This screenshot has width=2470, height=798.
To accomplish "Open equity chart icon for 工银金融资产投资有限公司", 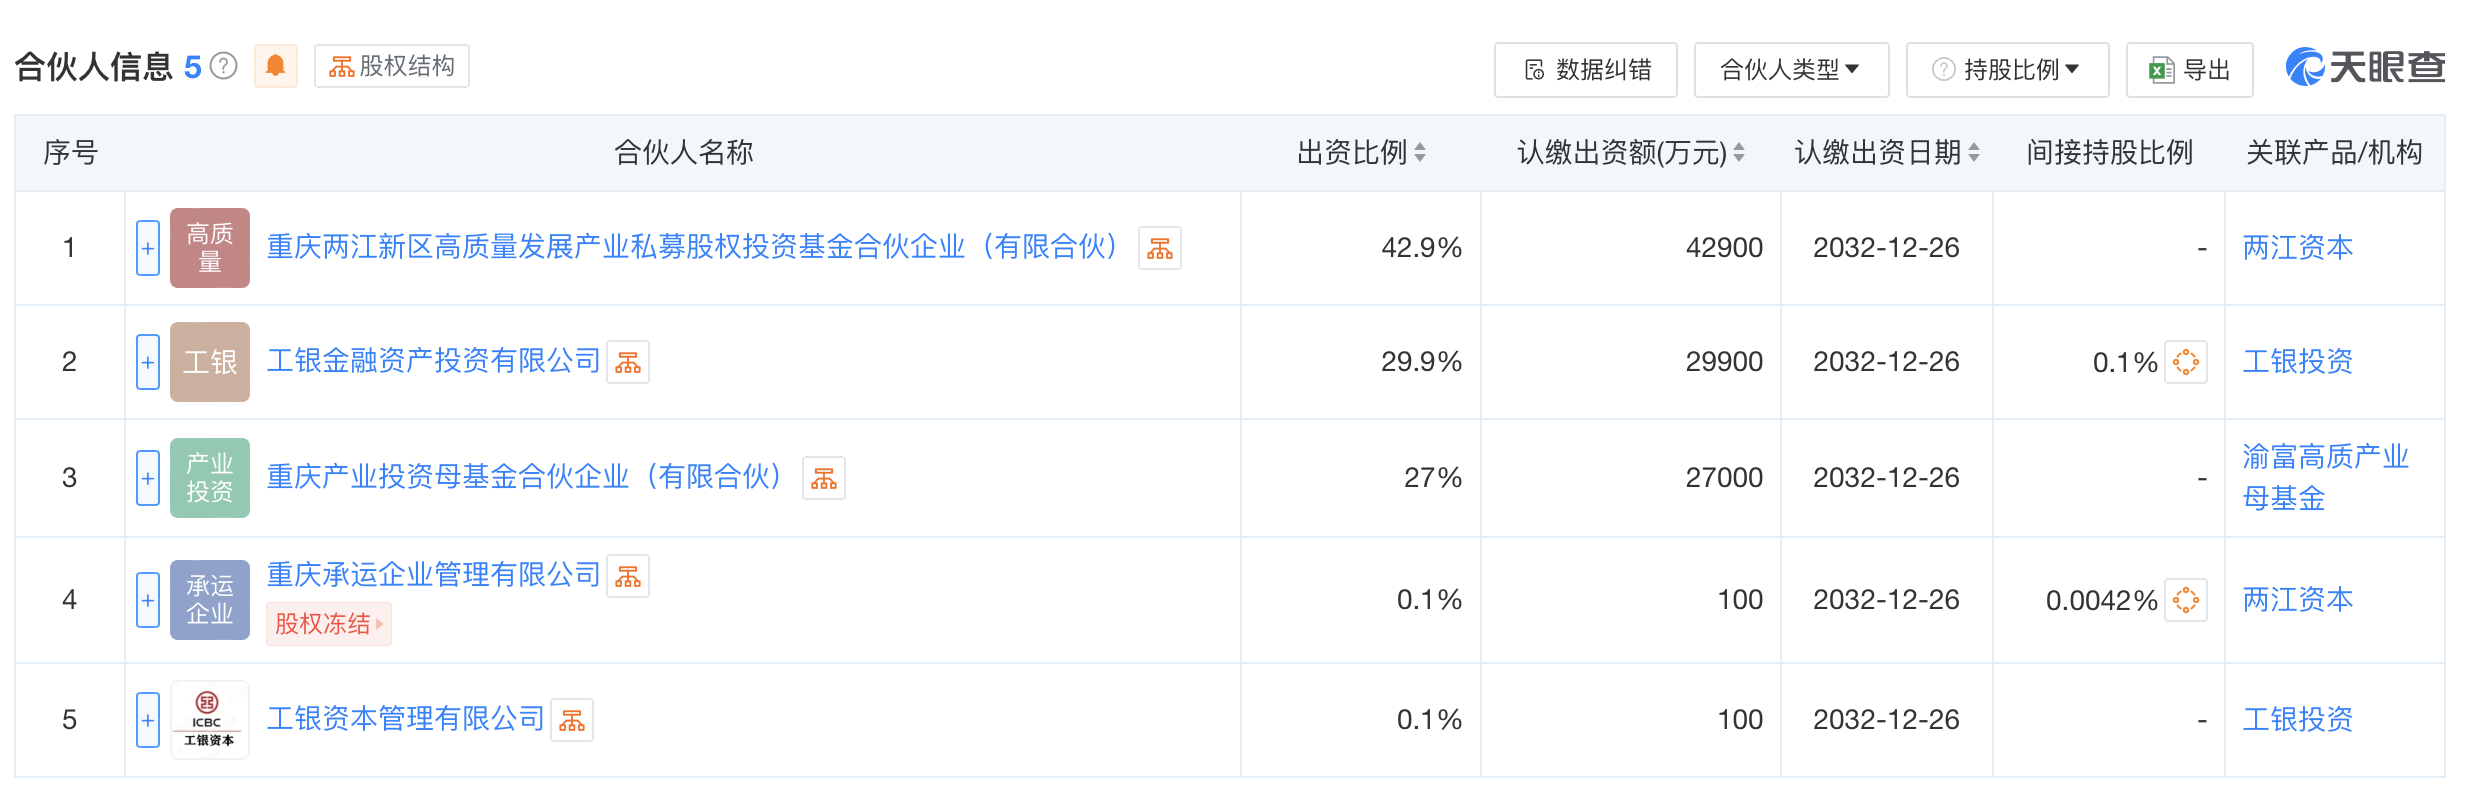I will click(x=628, y=362).
